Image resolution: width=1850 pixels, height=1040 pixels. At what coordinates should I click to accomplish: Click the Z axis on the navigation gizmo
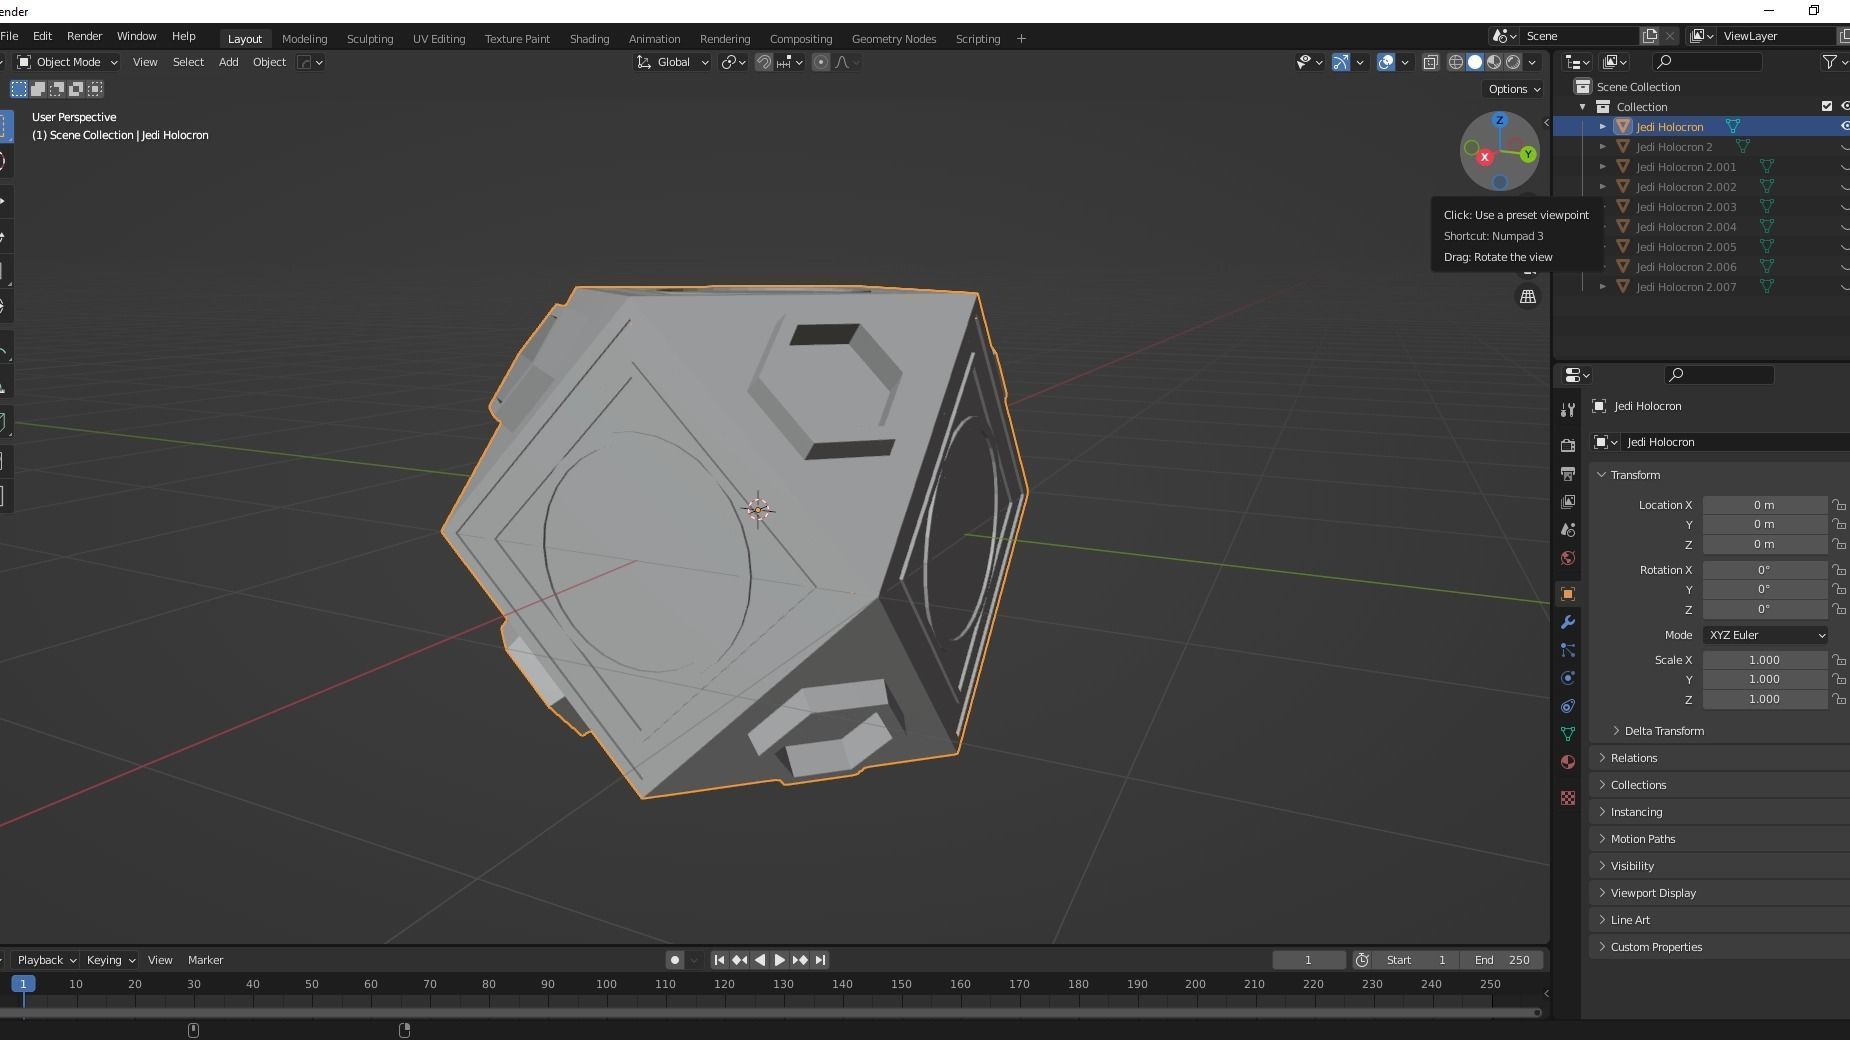pos(1499,120)
